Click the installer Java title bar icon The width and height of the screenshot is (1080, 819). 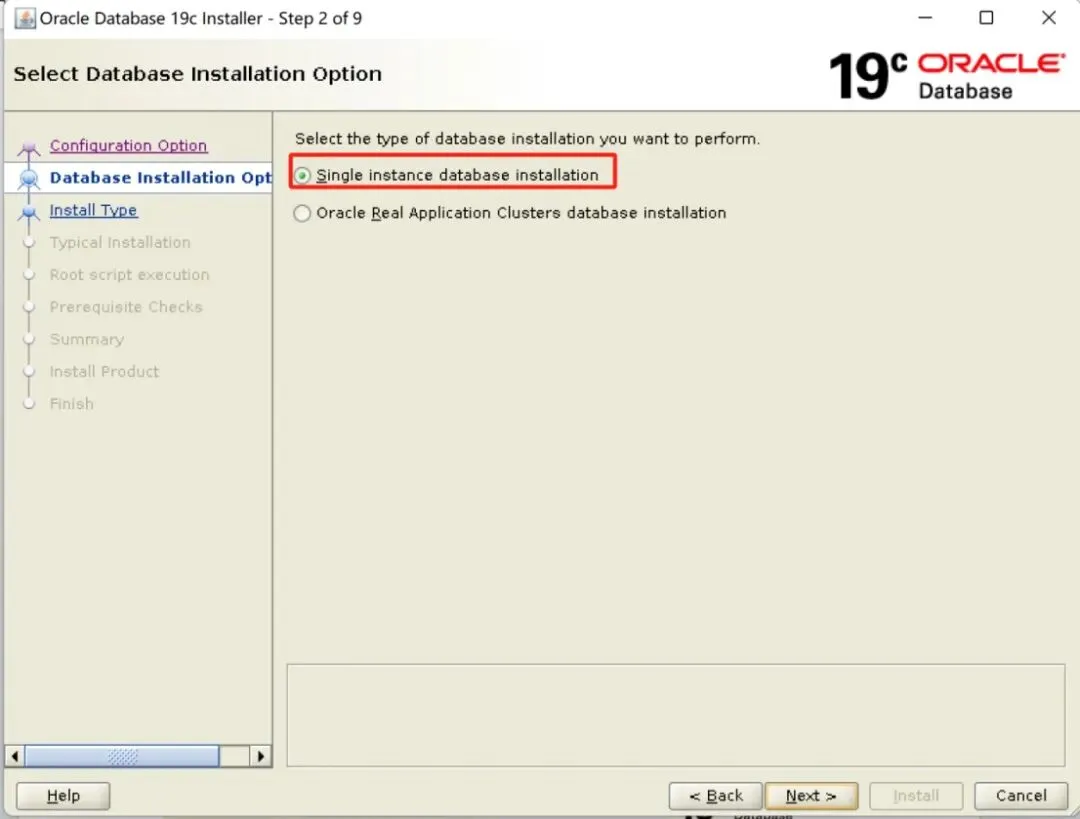tap(25, 18)
